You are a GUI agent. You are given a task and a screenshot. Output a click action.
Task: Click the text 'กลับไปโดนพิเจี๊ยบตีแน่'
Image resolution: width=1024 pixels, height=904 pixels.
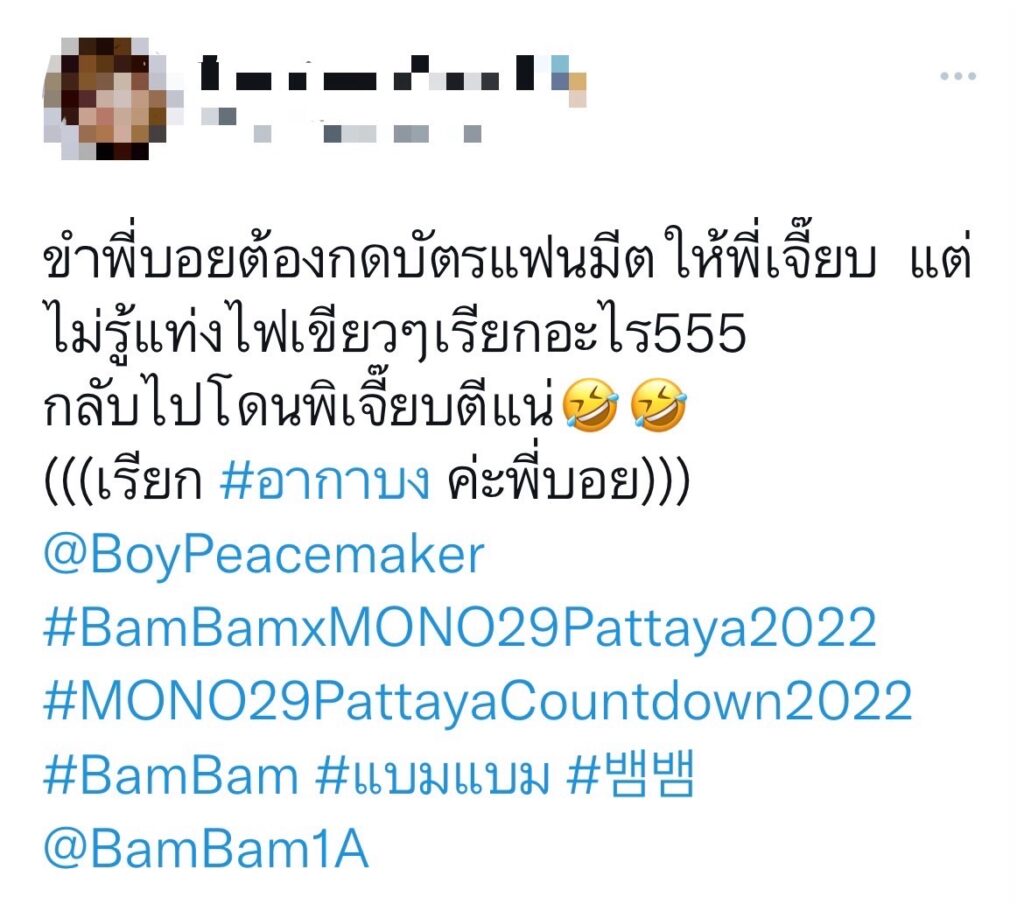coord(300,406)
